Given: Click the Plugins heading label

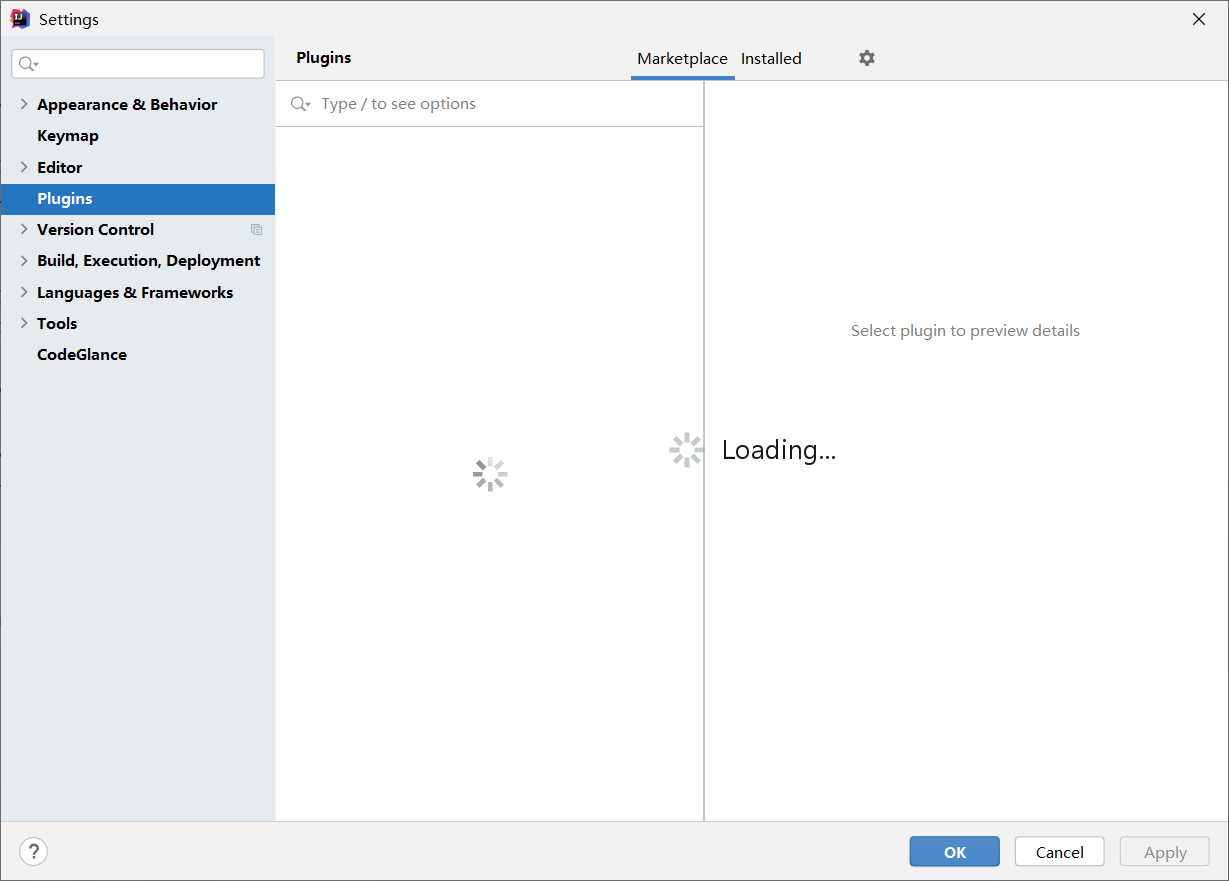Looking at the screenshot, I should click(x=324, y=58).
